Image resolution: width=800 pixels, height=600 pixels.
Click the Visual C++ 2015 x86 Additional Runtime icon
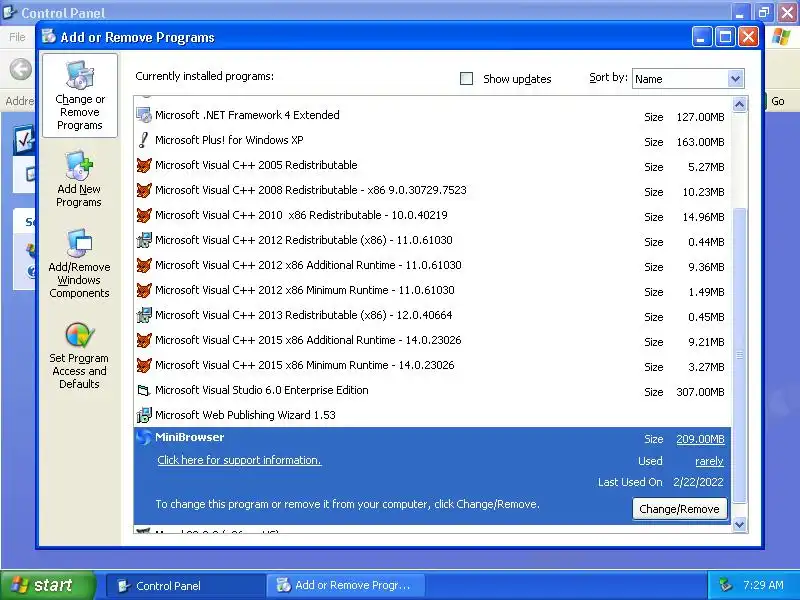pos(144,340)
